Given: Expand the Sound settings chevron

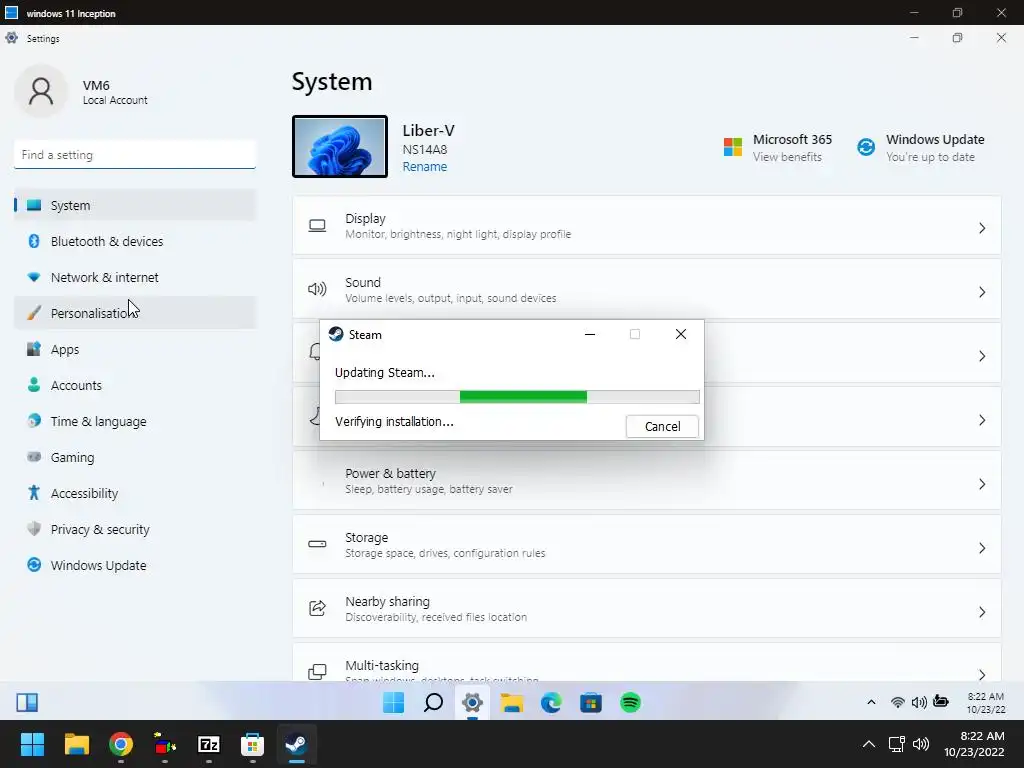Looking at the screenshot, I should (982, 292).
